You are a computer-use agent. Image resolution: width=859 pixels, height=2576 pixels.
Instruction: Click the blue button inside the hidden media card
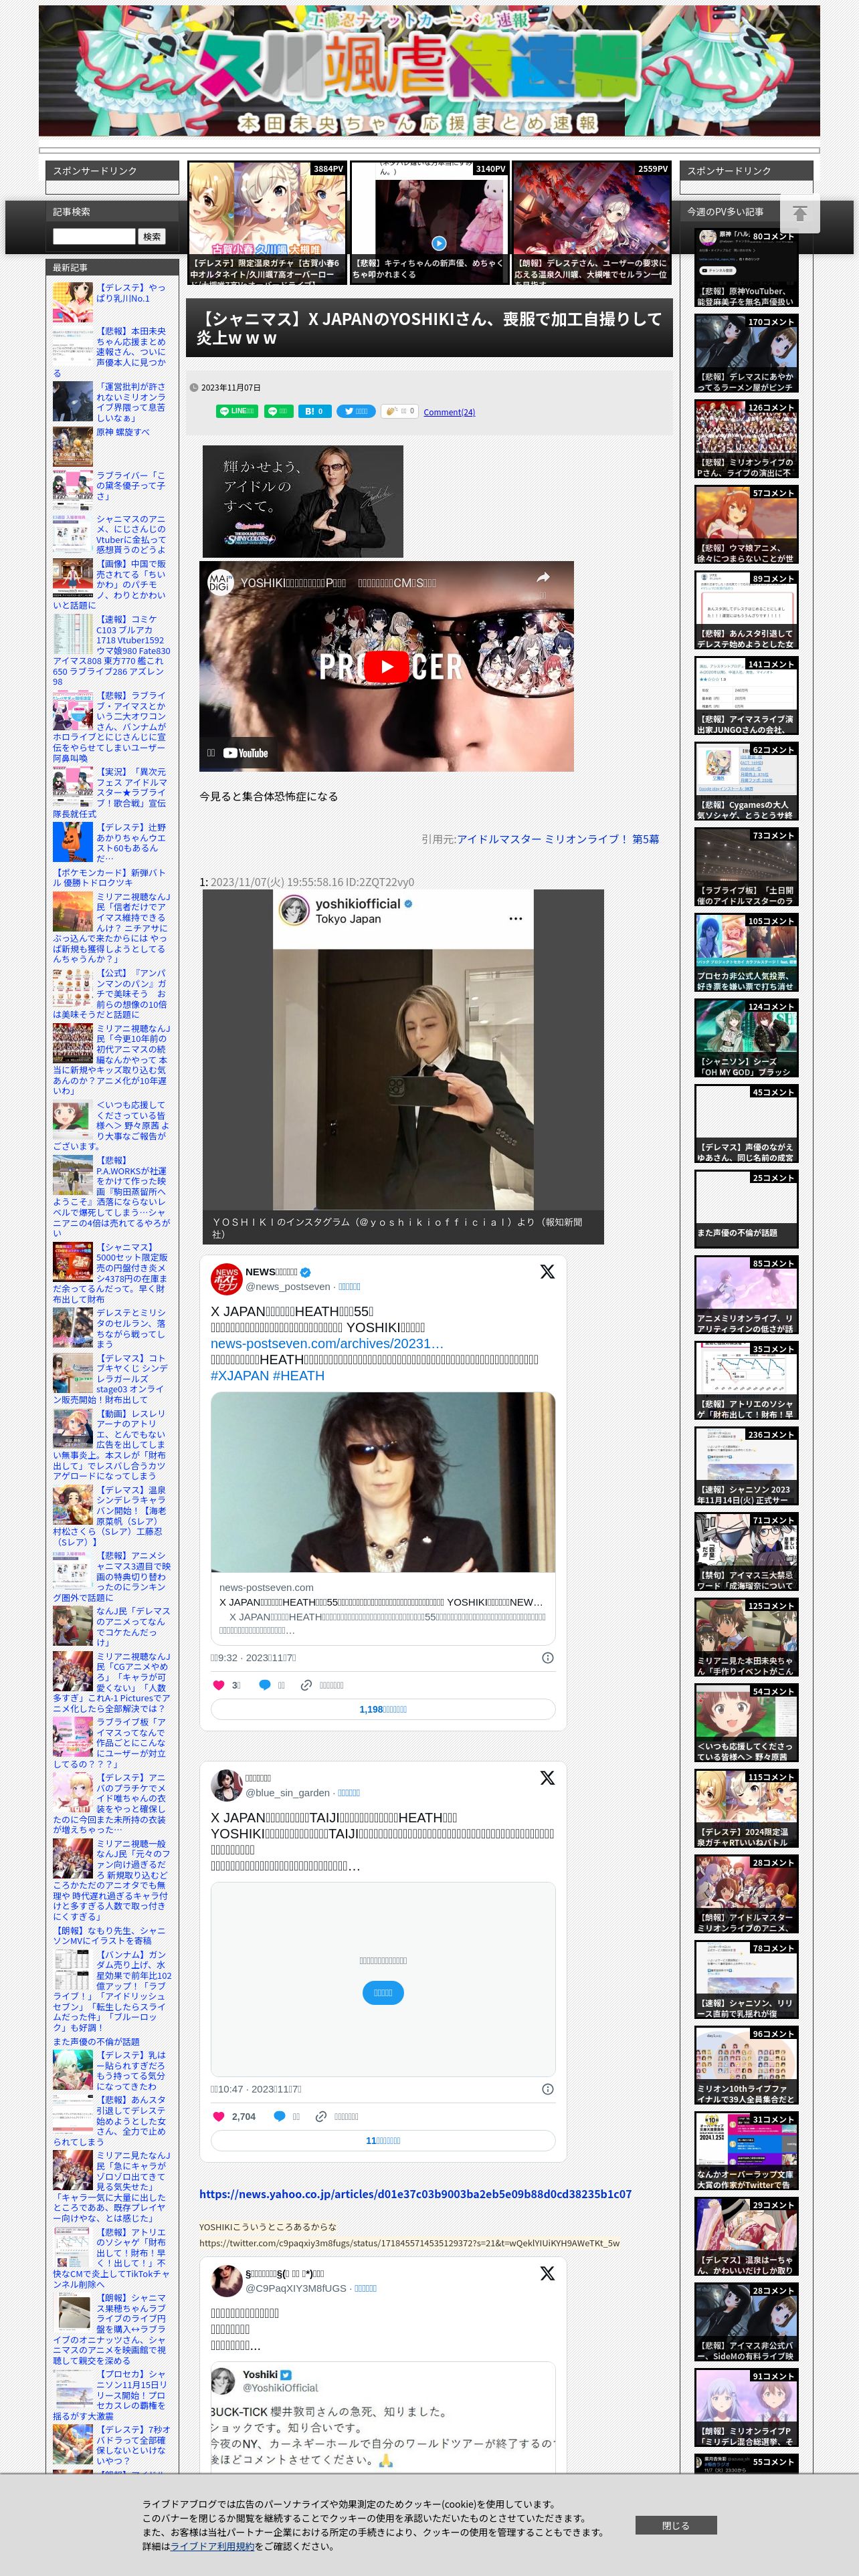383,1992
